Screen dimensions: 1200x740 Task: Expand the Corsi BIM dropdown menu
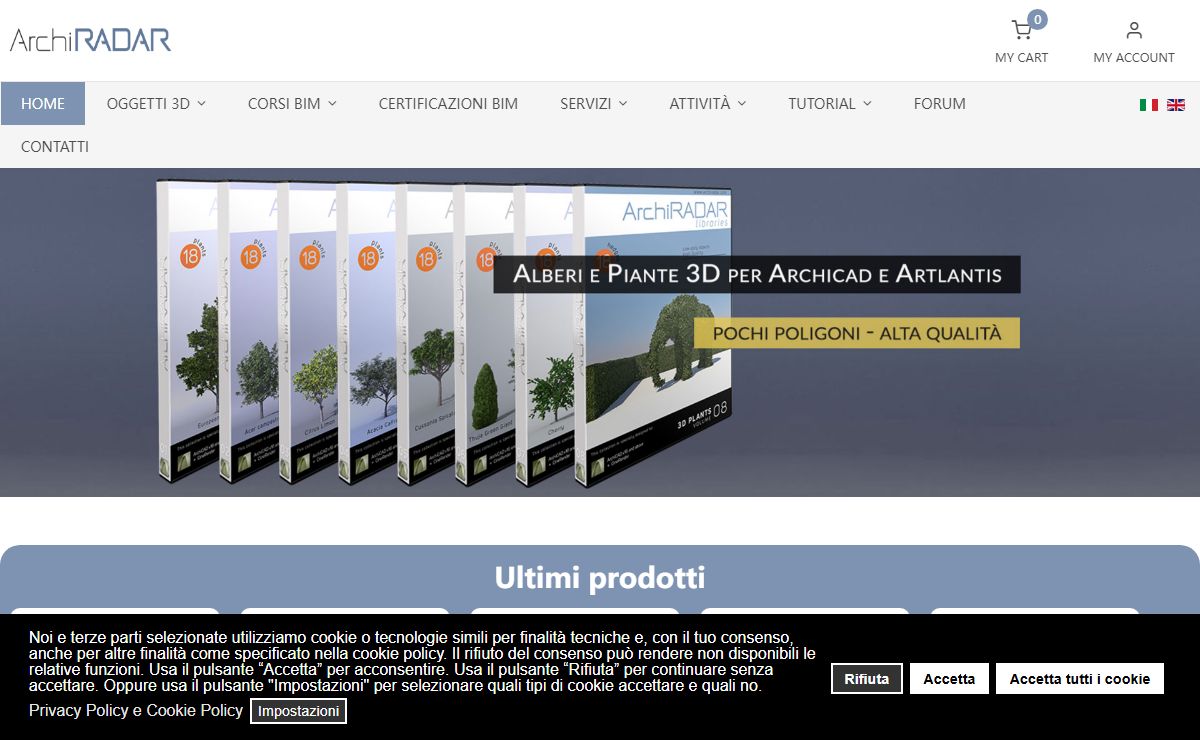[x=292, y=103]
